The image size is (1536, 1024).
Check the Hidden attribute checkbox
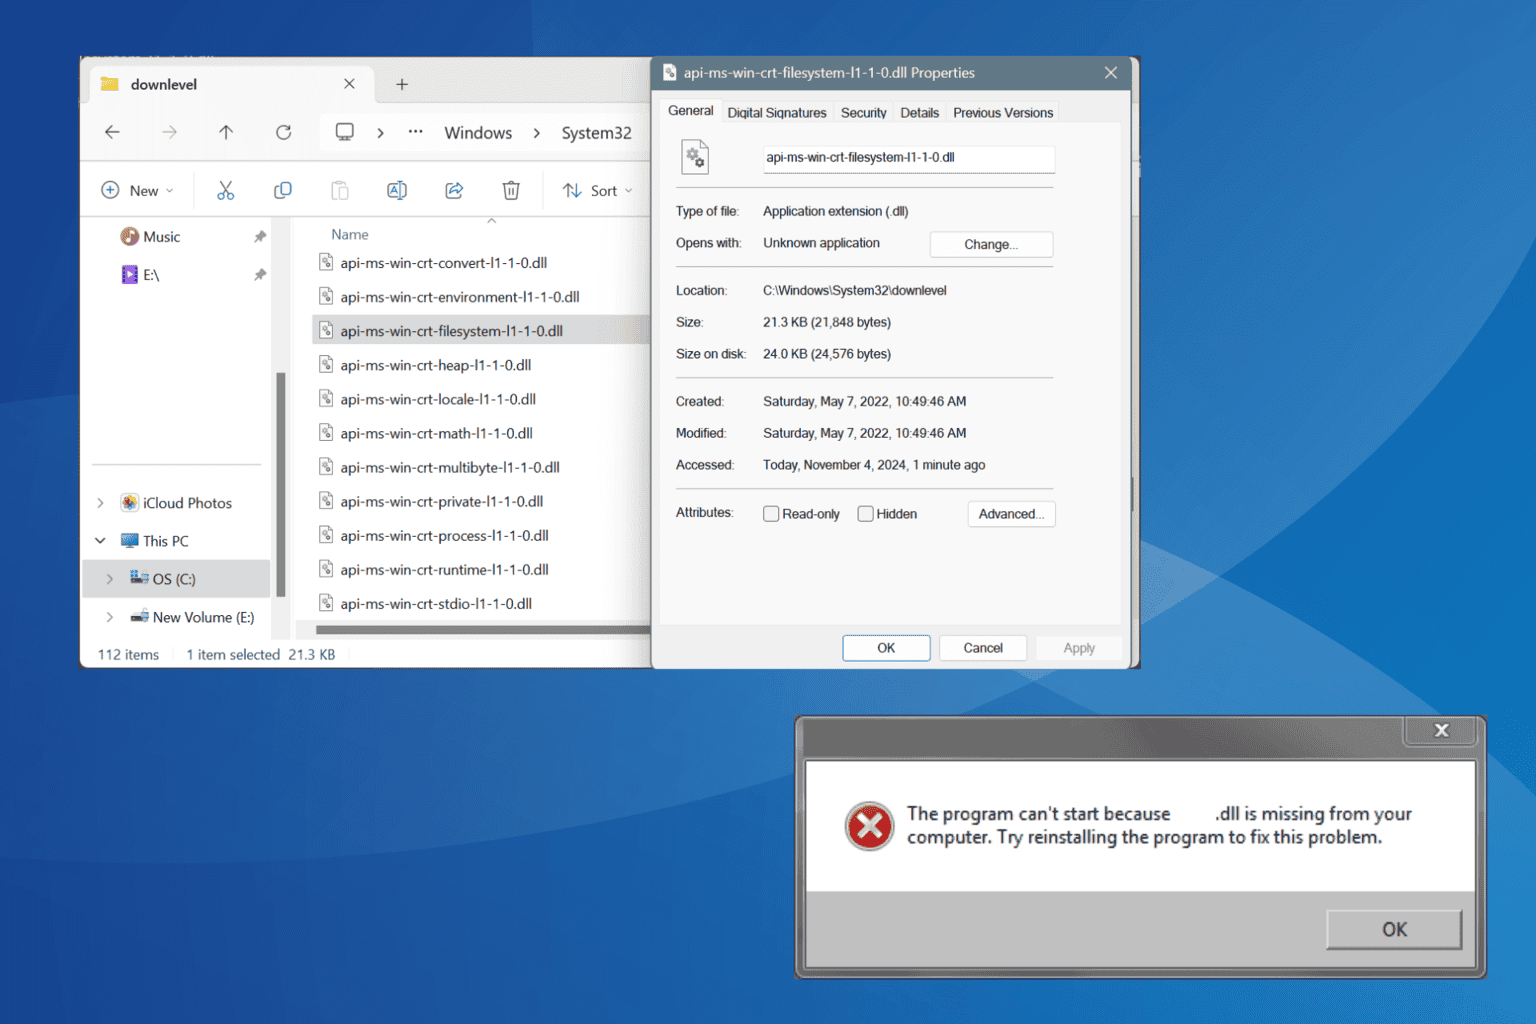click(866, 514)
